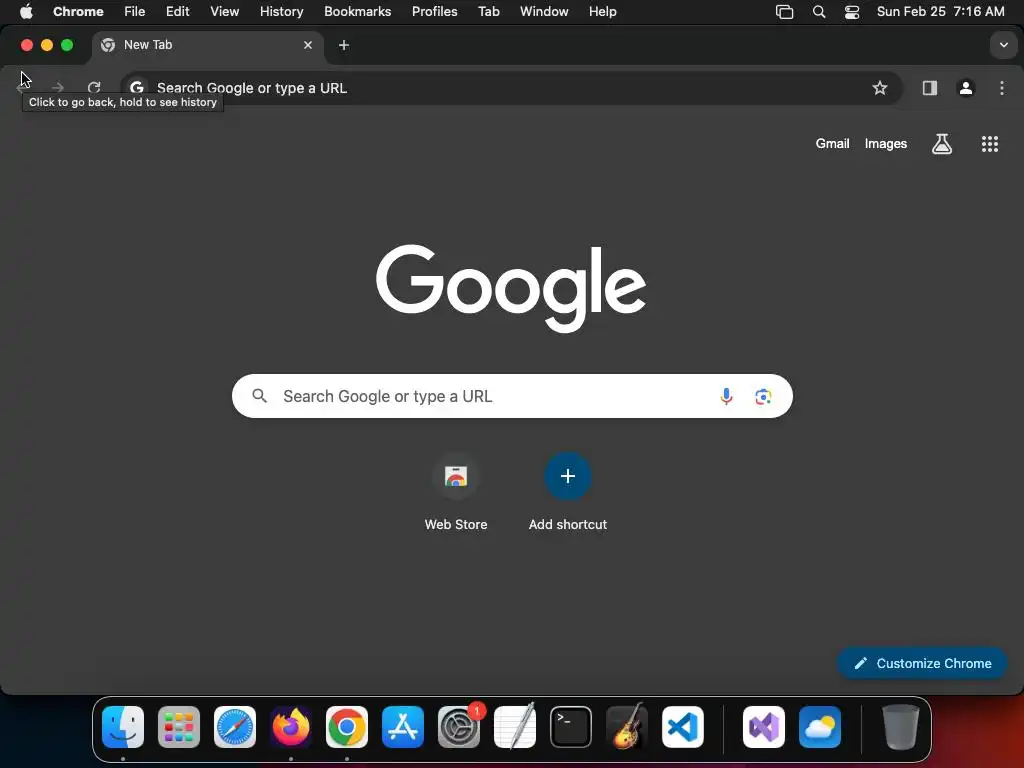1024x768 pixels.
Task: Open the Window menu
Action: [x=544, y=11]
